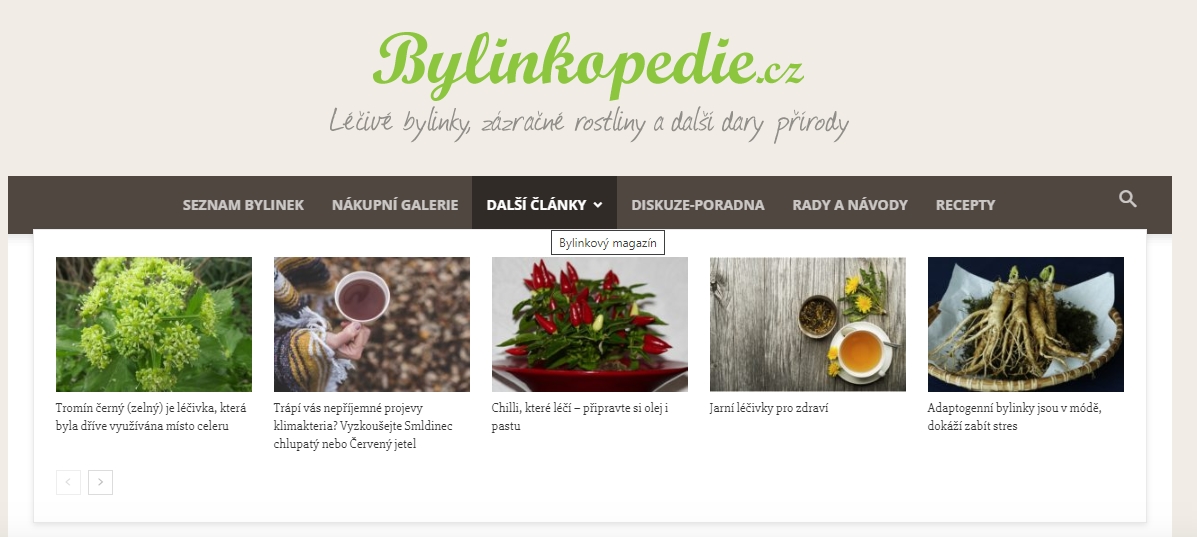Go to previous articles with left arrow
The height and width of the screenshot is (537, 1197).
click(x=68, y=482)
